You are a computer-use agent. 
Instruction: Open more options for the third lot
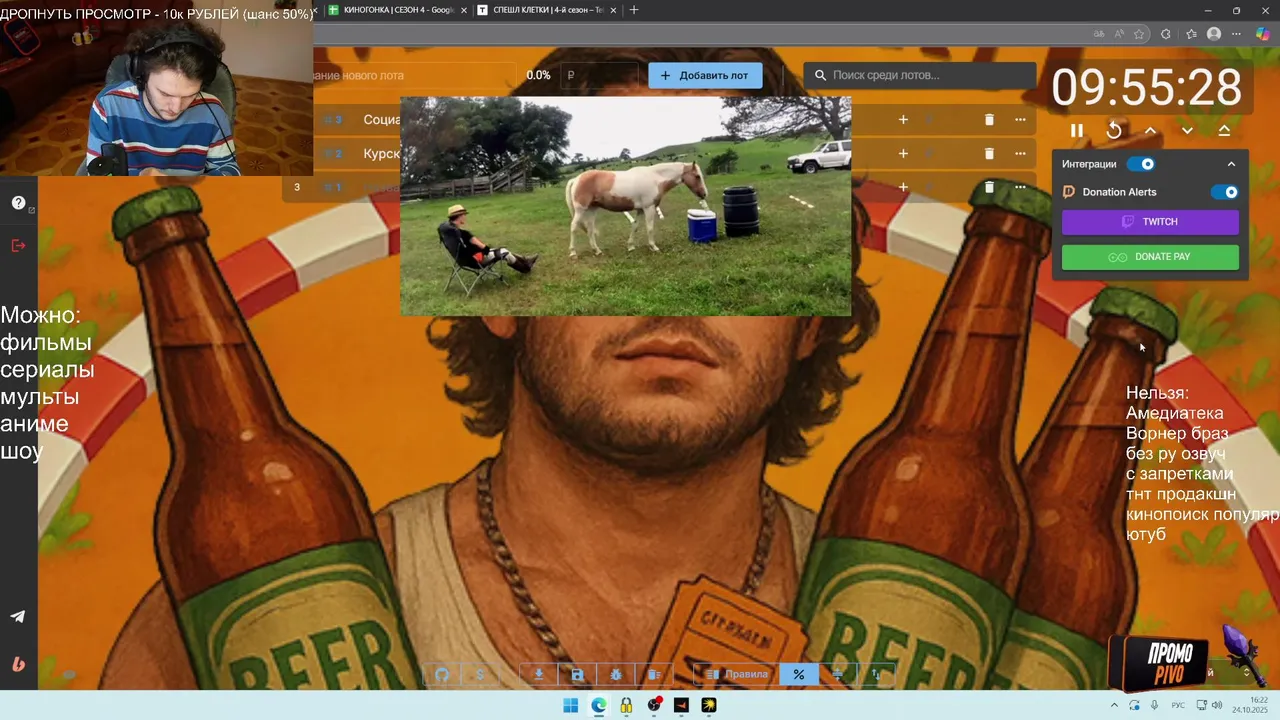[1020, 187]
